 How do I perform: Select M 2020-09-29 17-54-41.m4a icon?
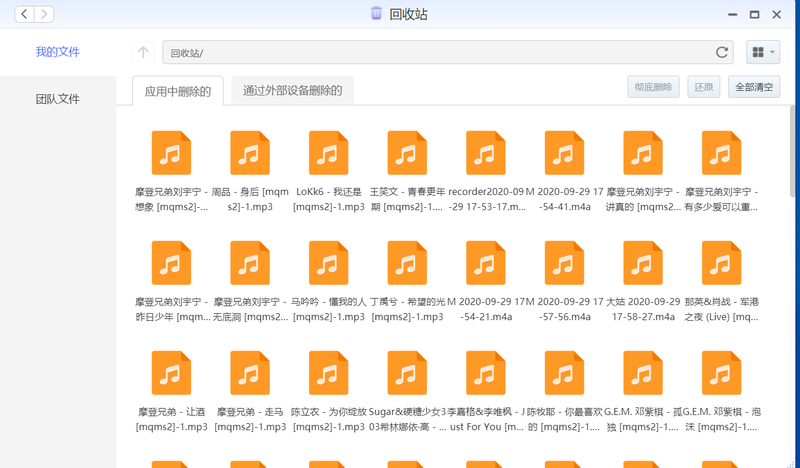[x=564, y=153]
